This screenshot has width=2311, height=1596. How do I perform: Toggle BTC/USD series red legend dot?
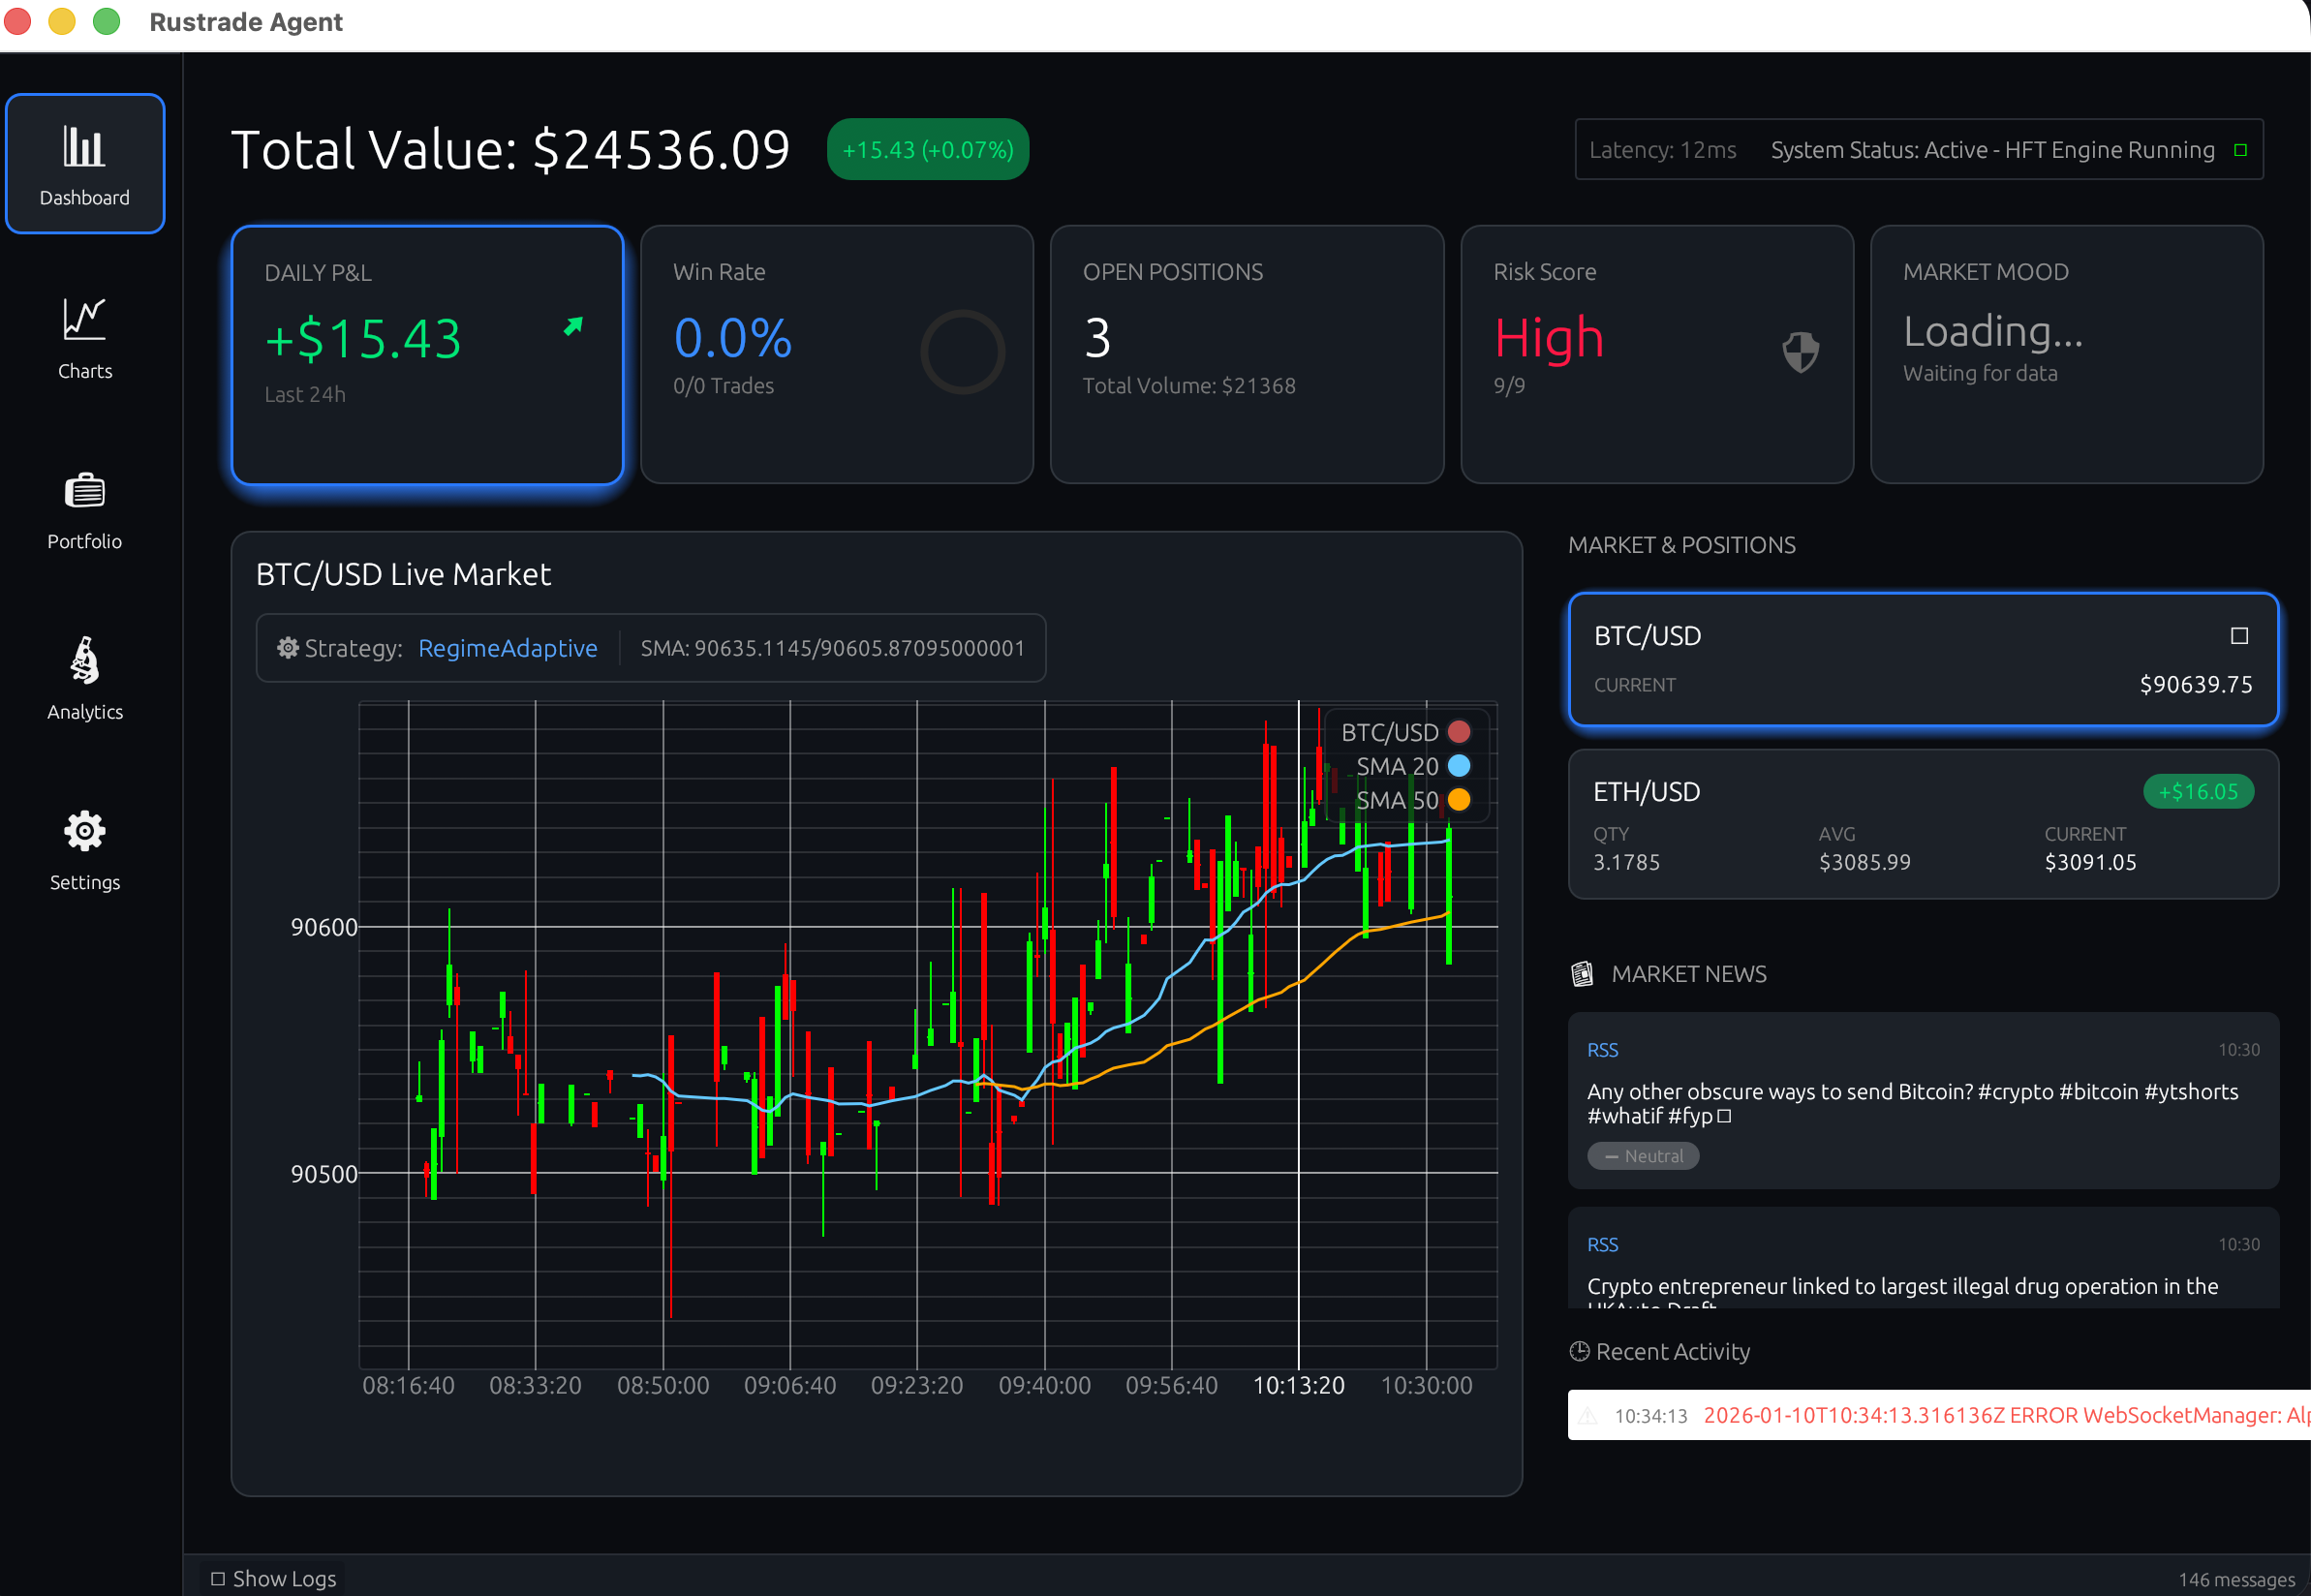pos(1459,732)
